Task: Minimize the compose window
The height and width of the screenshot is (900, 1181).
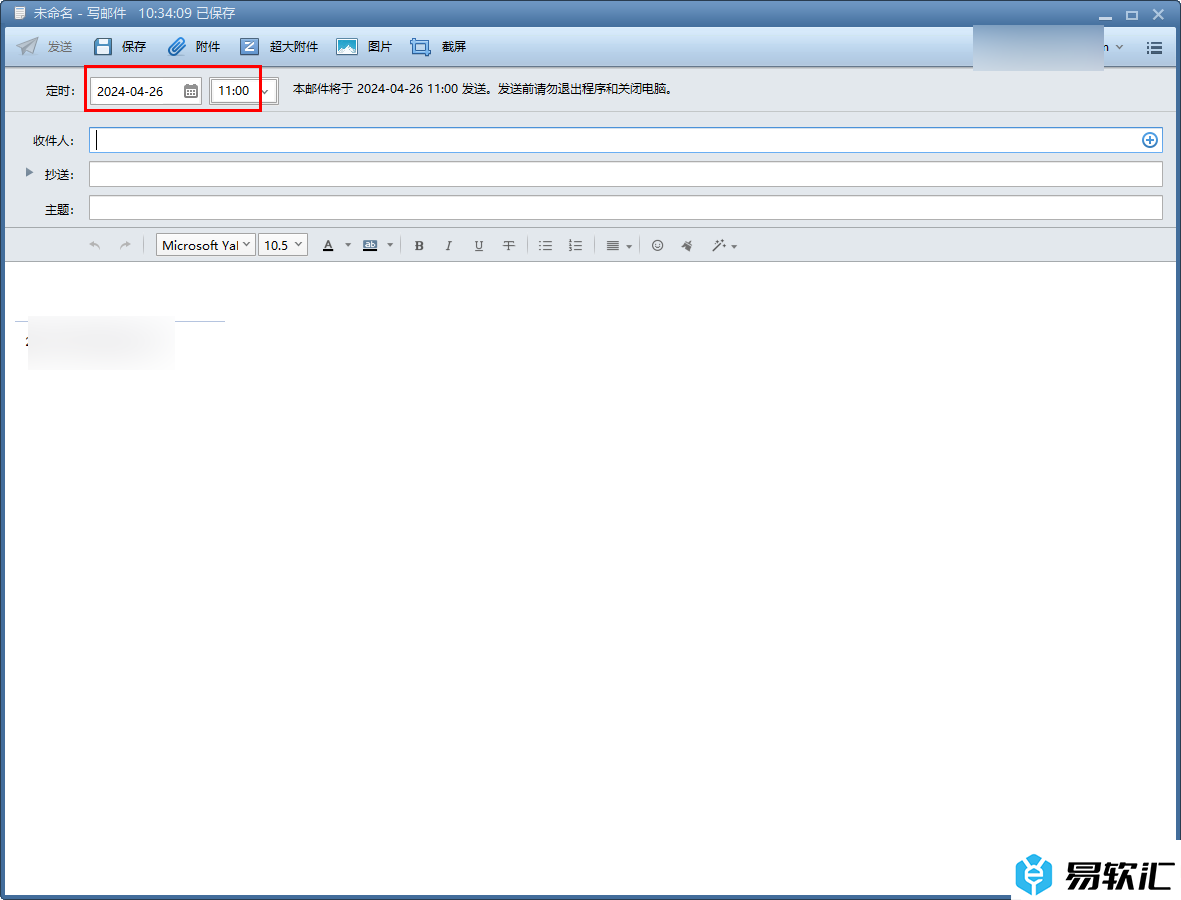Action: coord(1105,15)
